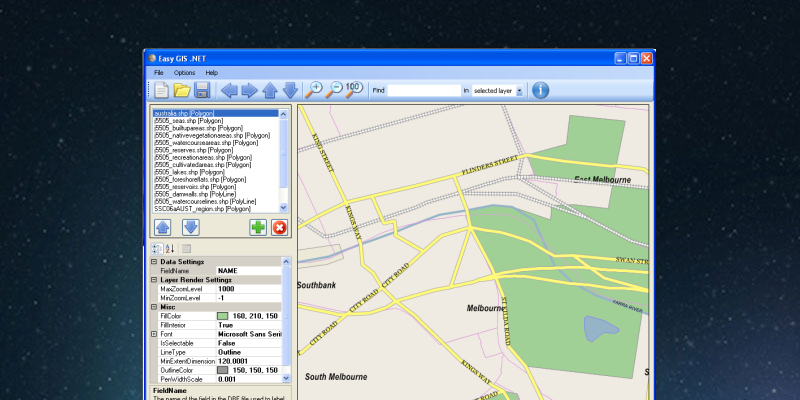Select the j5505_foreshoreflats.shp layer

point(216,180)
